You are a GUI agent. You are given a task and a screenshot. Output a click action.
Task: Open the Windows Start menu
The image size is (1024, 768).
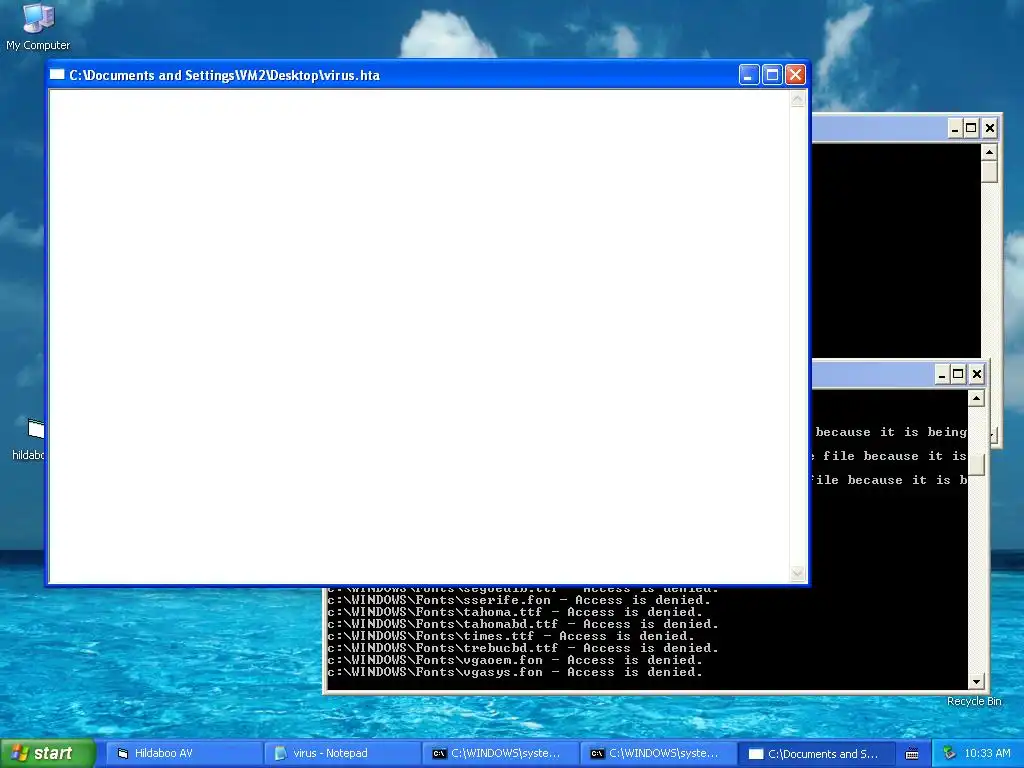coord(48,753)
